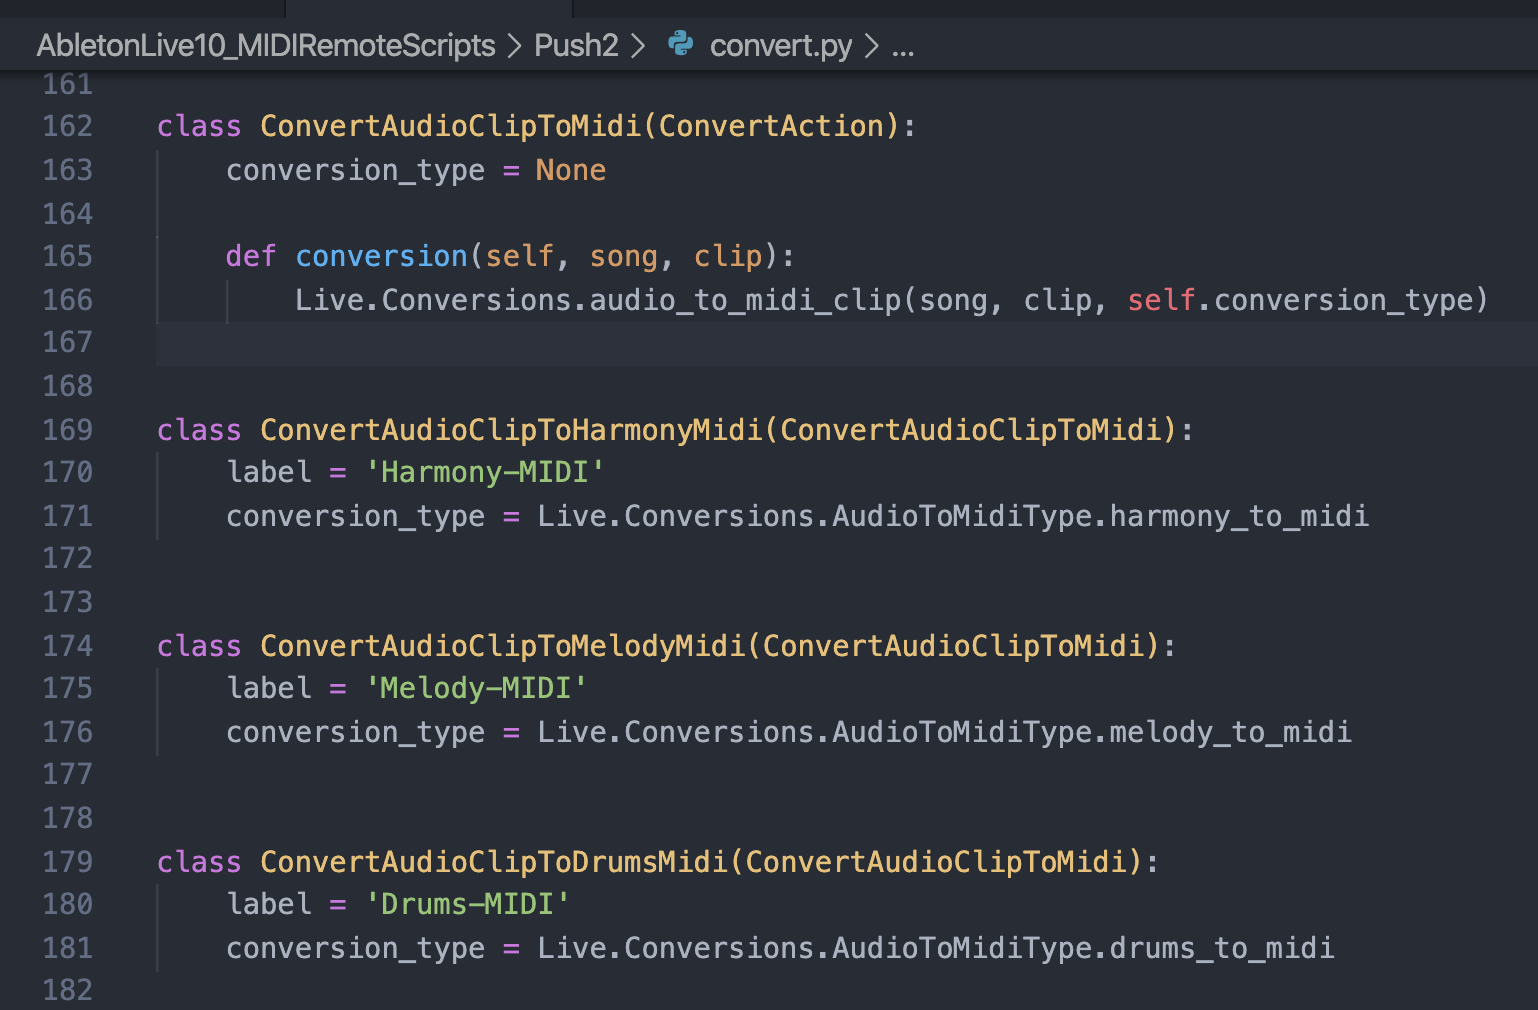
Task: Click the active editor tab above the breadcrumb
Action: point(430,9)
